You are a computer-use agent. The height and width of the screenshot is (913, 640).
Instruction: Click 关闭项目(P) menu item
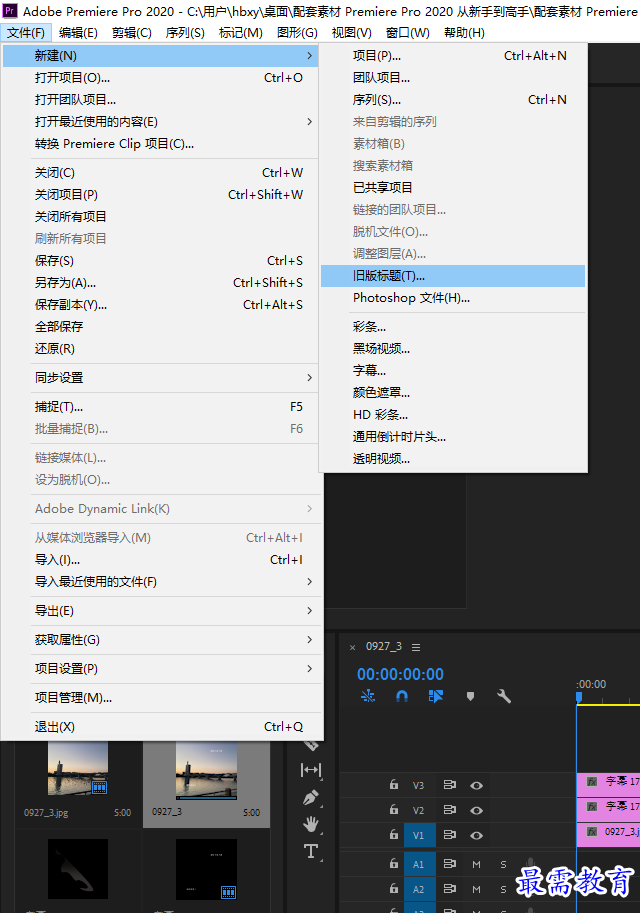pos(160,194)
